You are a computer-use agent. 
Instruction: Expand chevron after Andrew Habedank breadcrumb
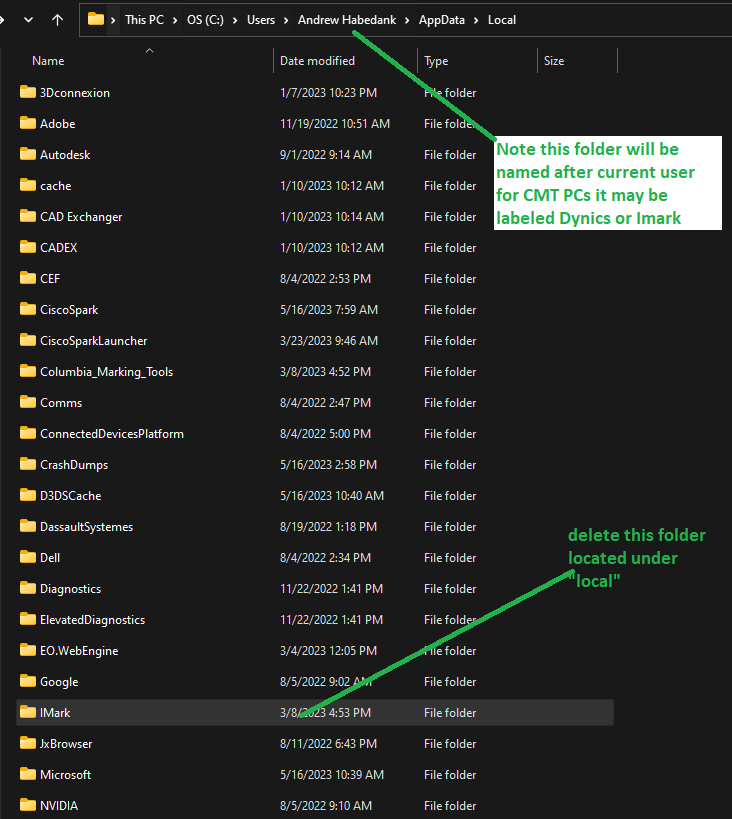point(407,20)
